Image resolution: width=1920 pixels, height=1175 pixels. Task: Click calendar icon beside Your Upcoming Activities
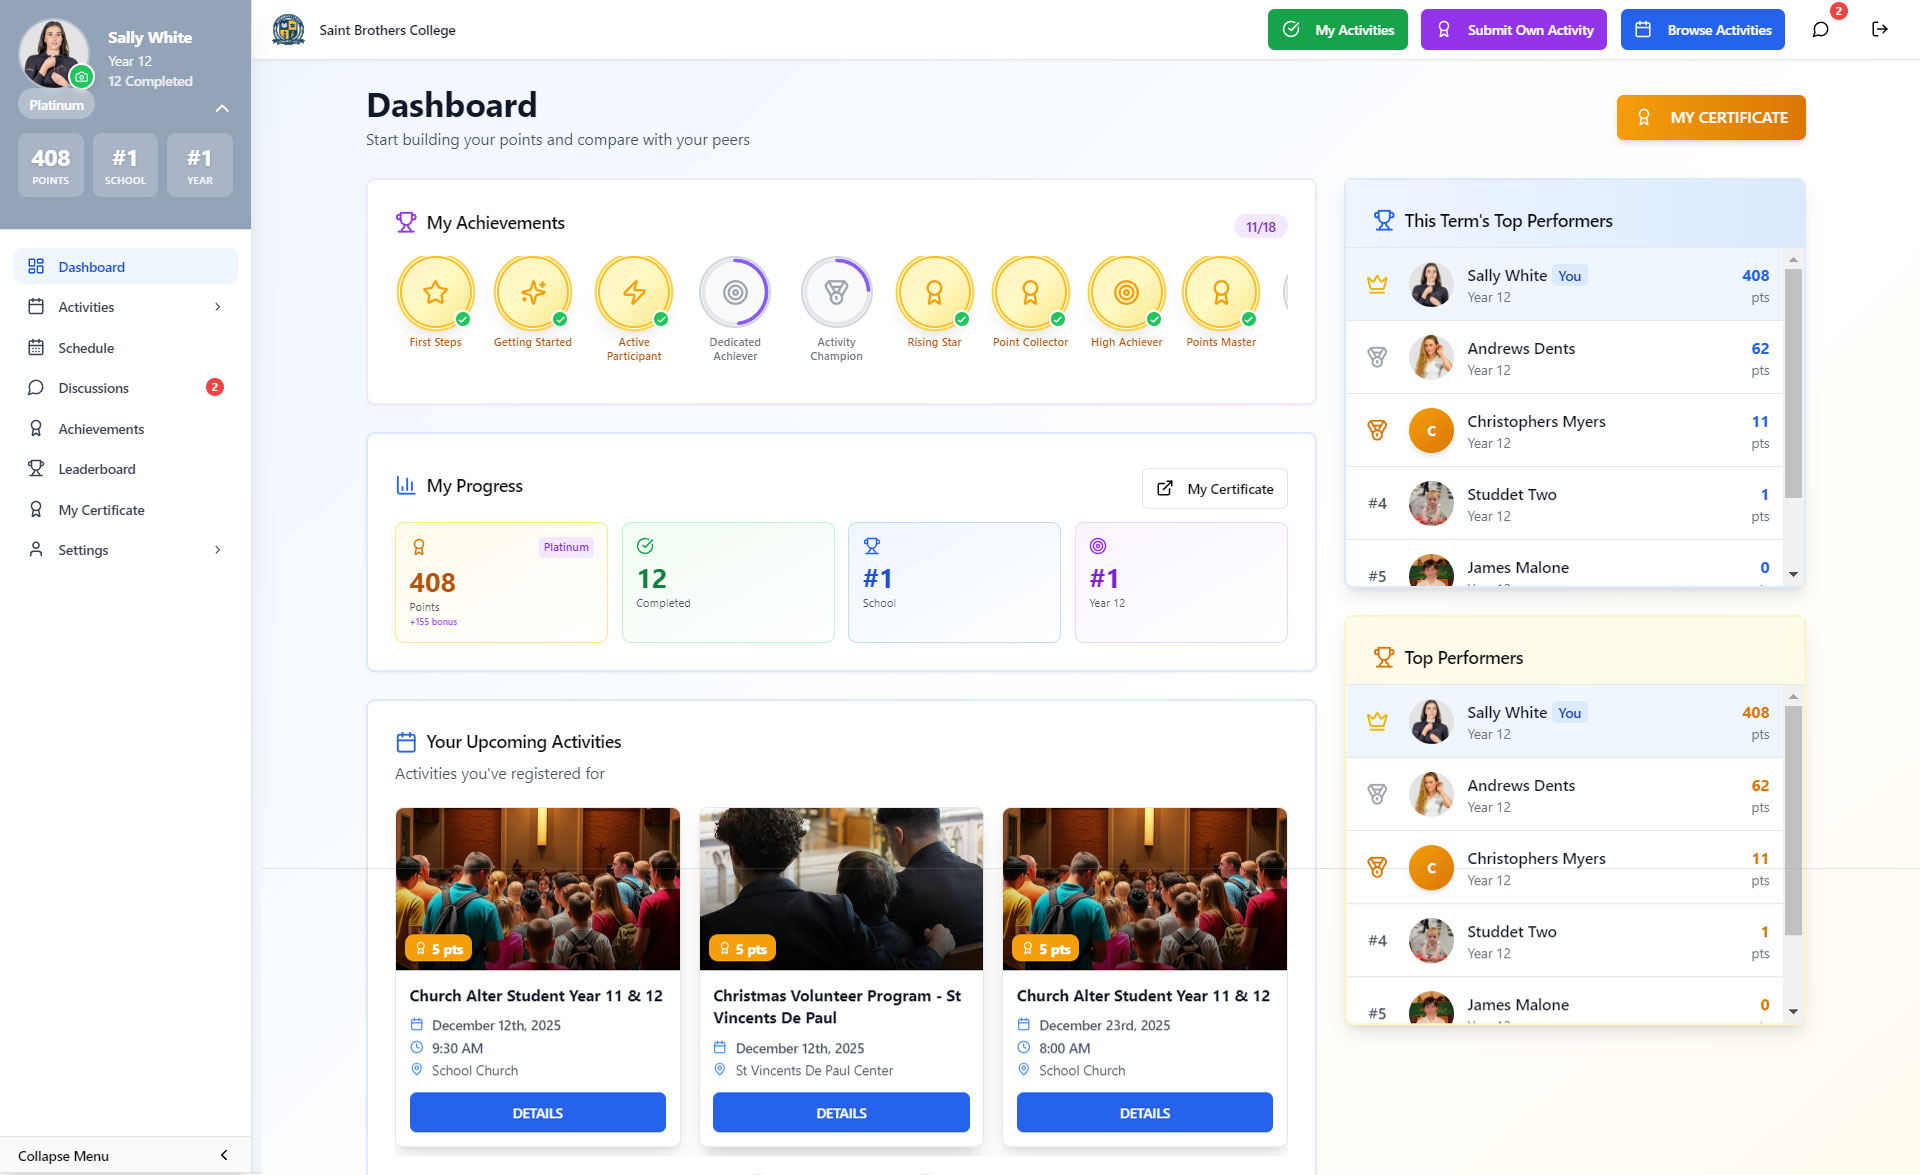(x=405, y=742)
